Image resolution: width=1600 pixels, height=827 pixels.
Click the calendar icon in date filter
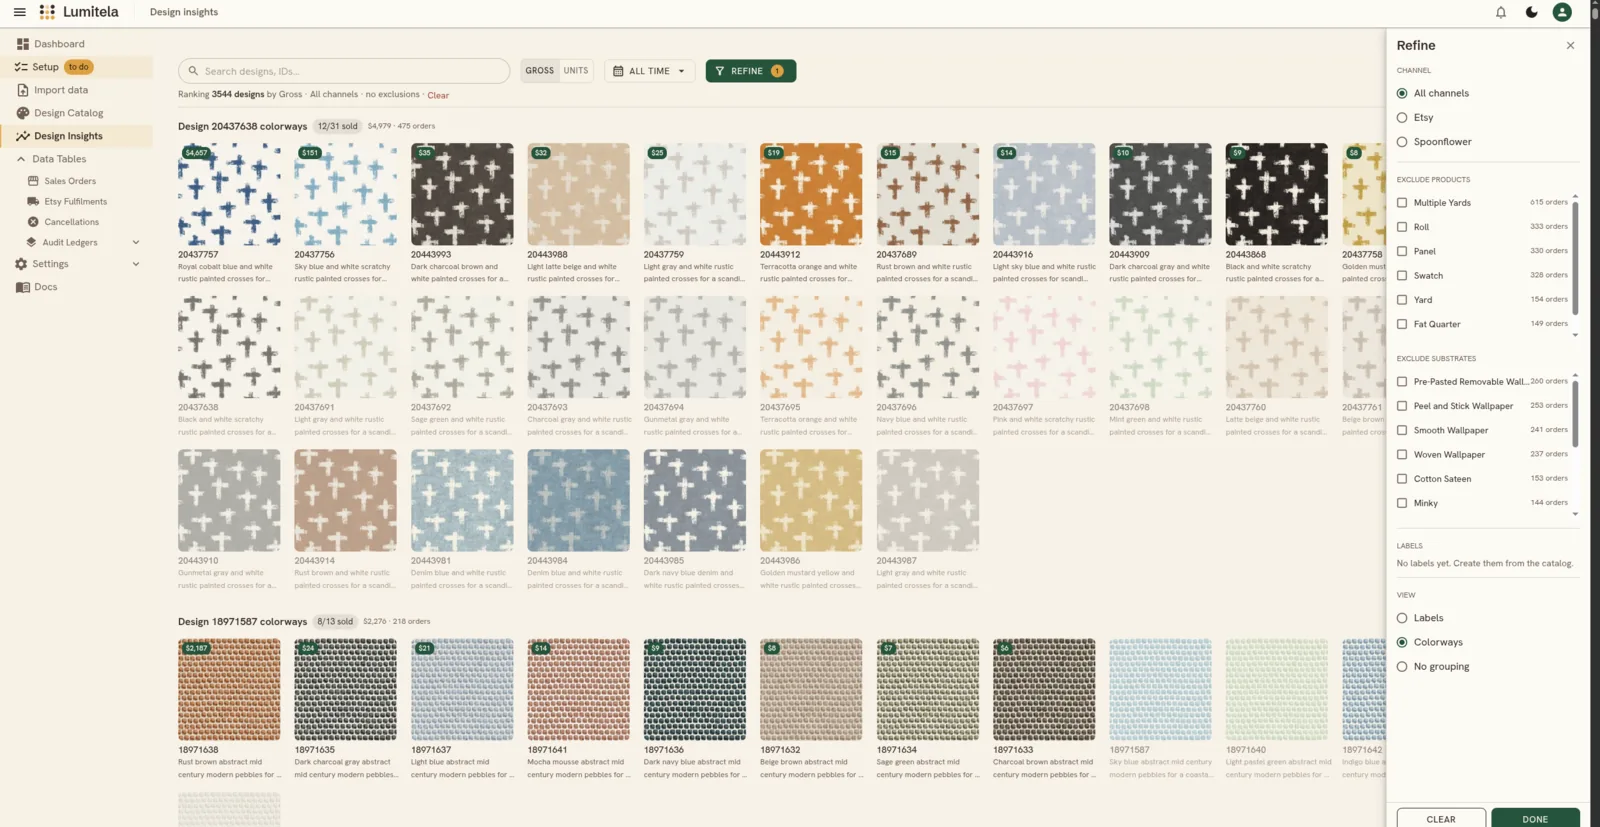[618, 71]
